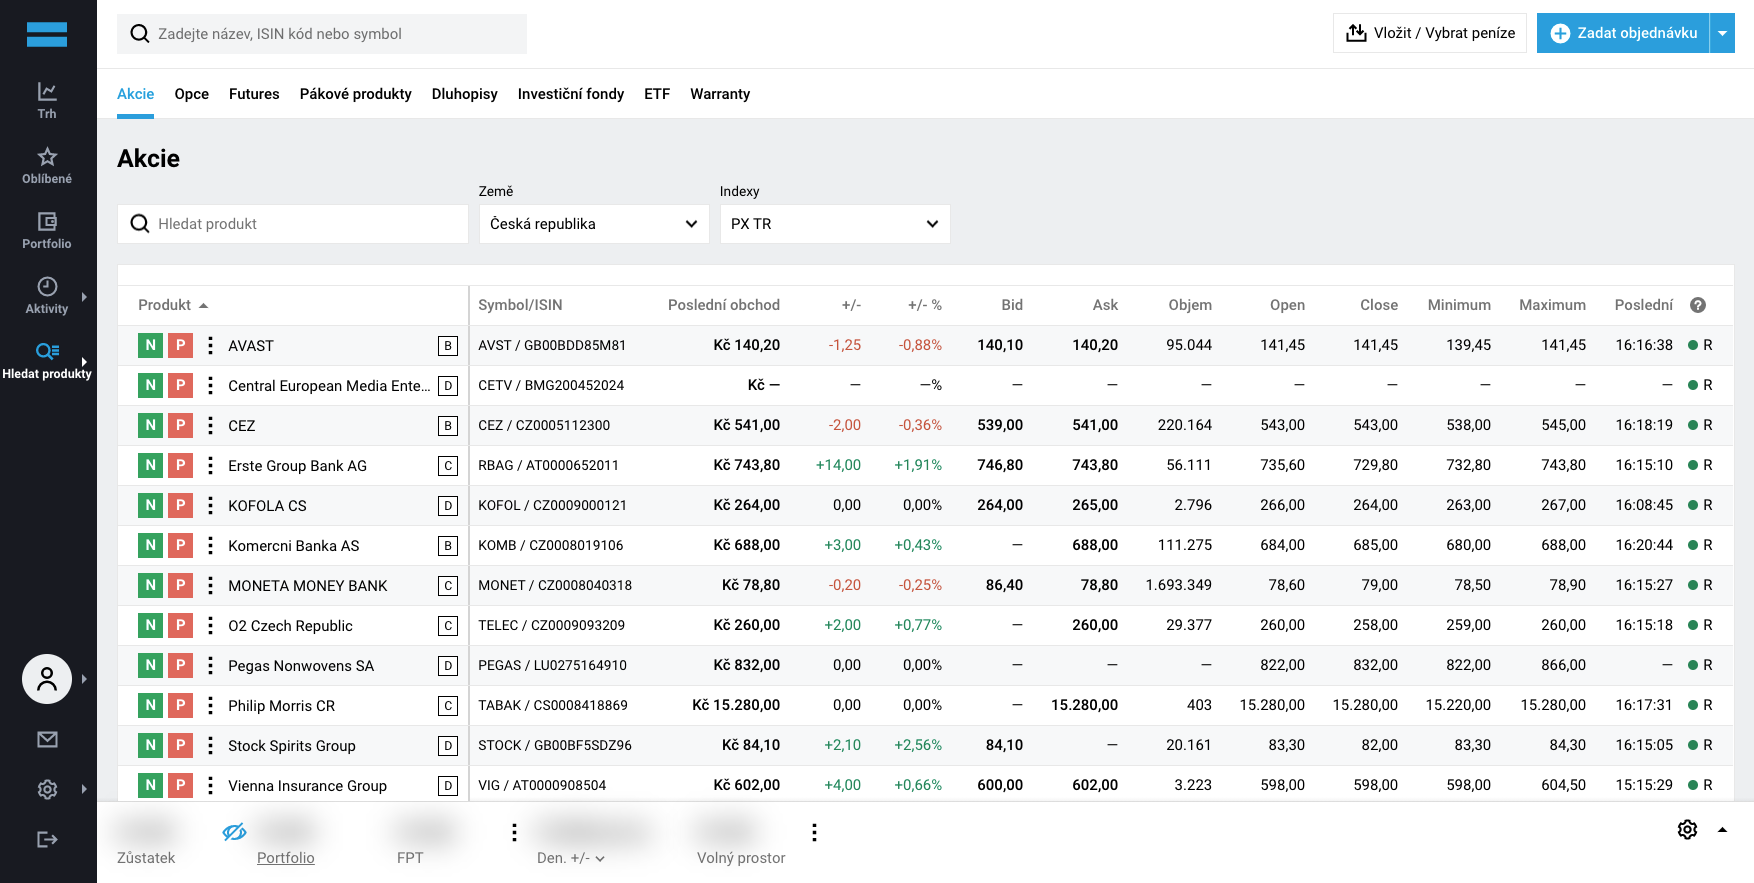Screen dimensions: 1754x883
Task: Sell Vienna Insurance Group via P button
Action: click(x=180, y=785)
